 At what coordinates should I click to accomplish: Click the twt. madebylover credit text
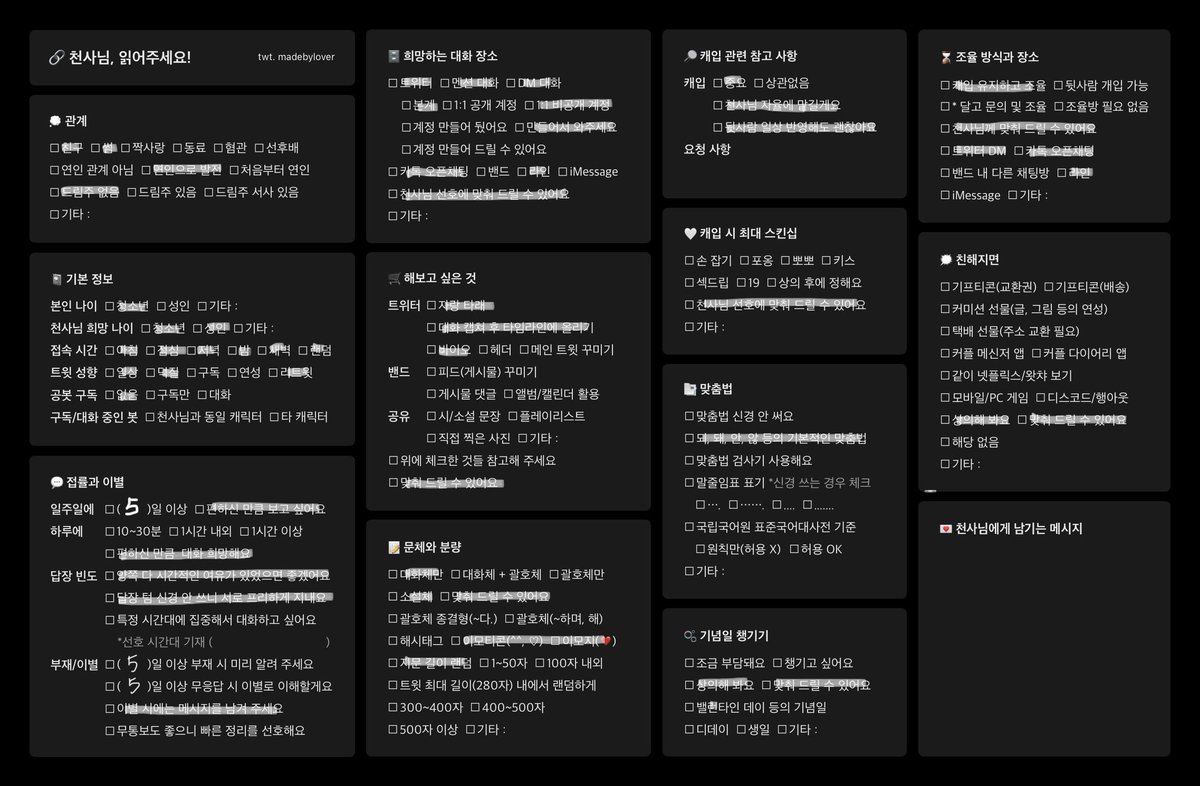point(296,57)
